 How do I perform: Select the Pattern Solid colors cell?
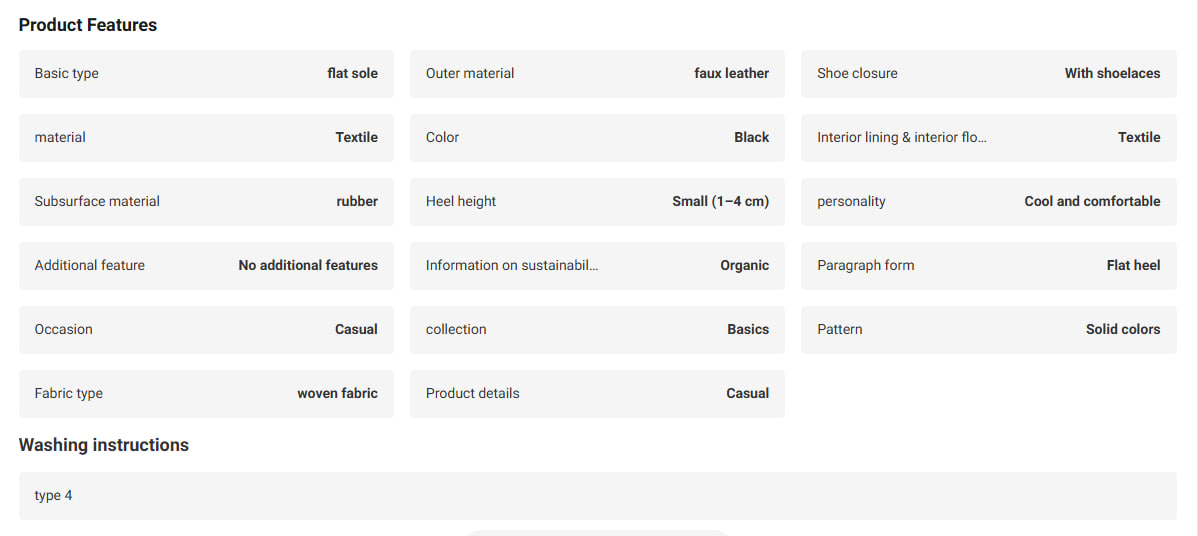[x=989, y=330]
